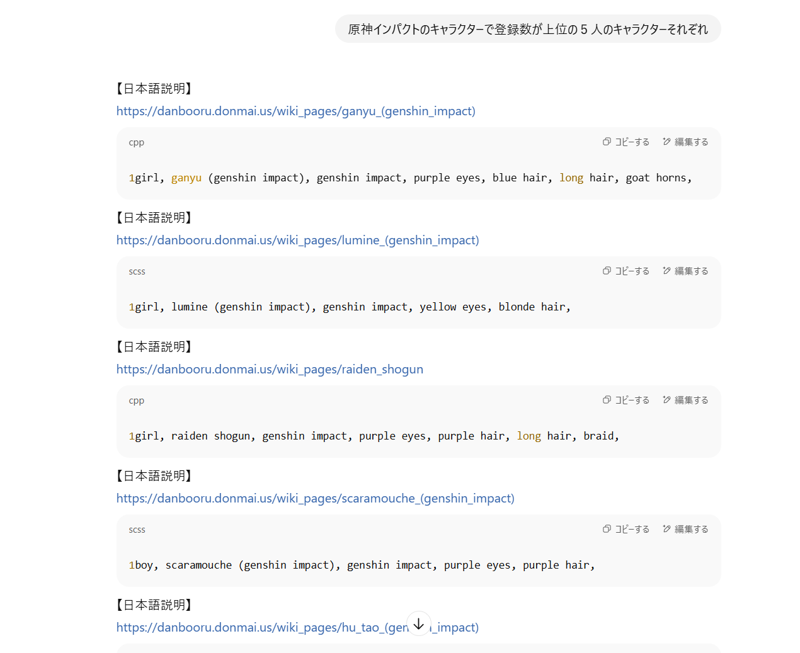Click the first 【日本語説明】 heading
This screenshot has width=800, height=653.
coord(154,89)
